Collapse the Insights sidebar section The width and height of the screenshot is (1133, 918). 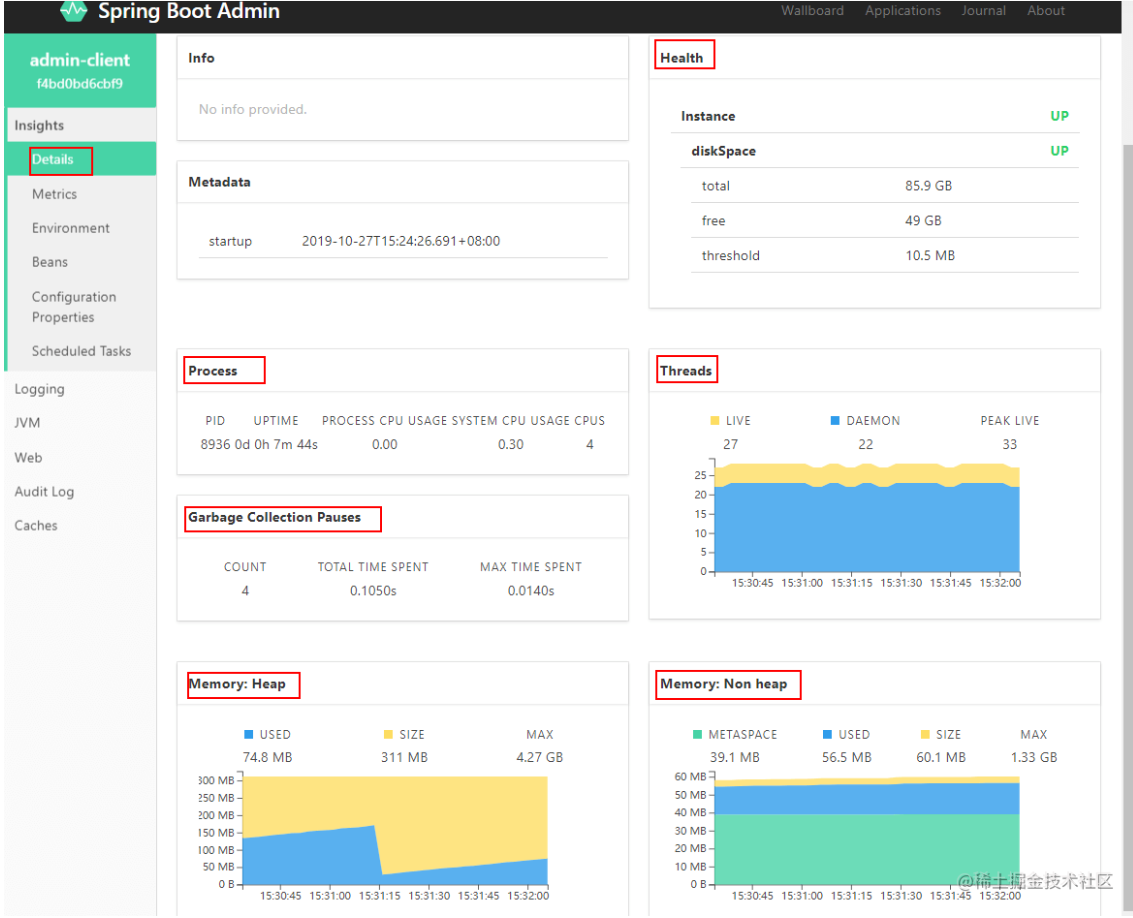tap(81, 125)
